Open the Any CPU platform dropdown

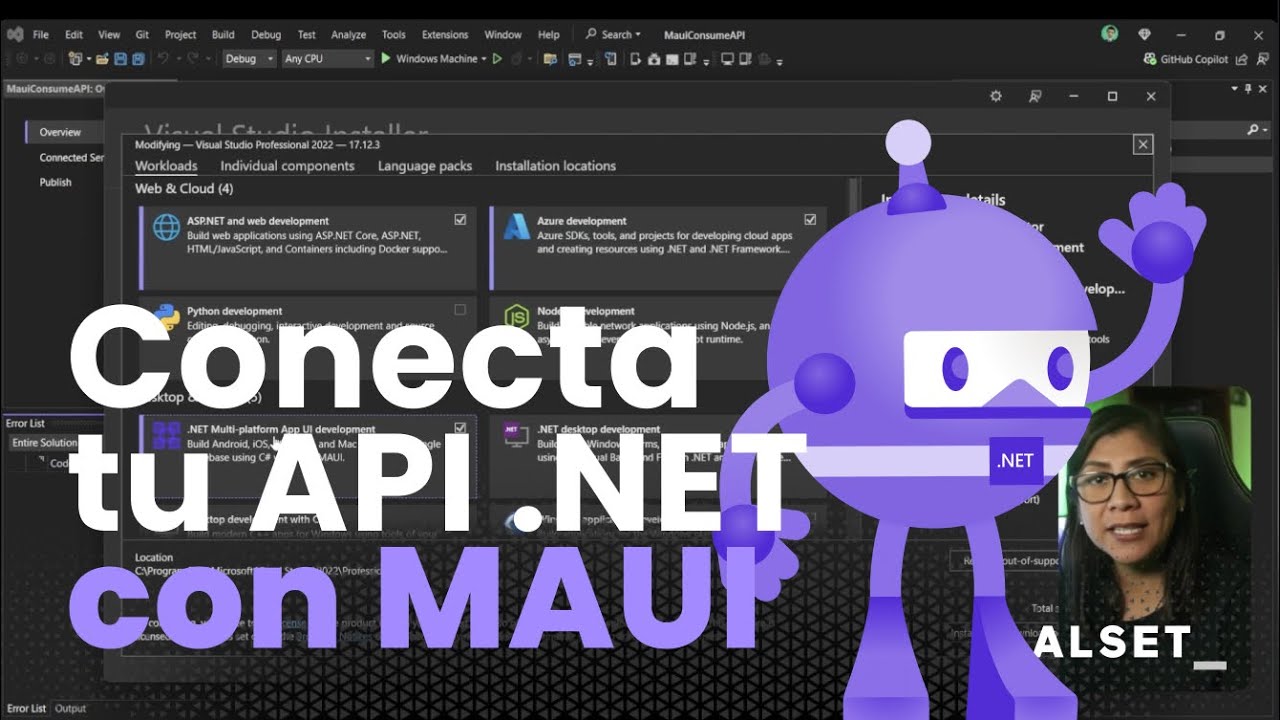(x=327, y=59)
